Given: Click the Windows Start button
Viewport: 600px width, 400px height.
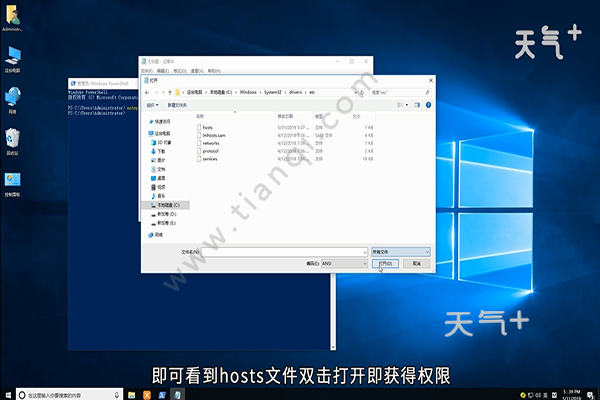Looking at the screenshot, I should 8,395.
